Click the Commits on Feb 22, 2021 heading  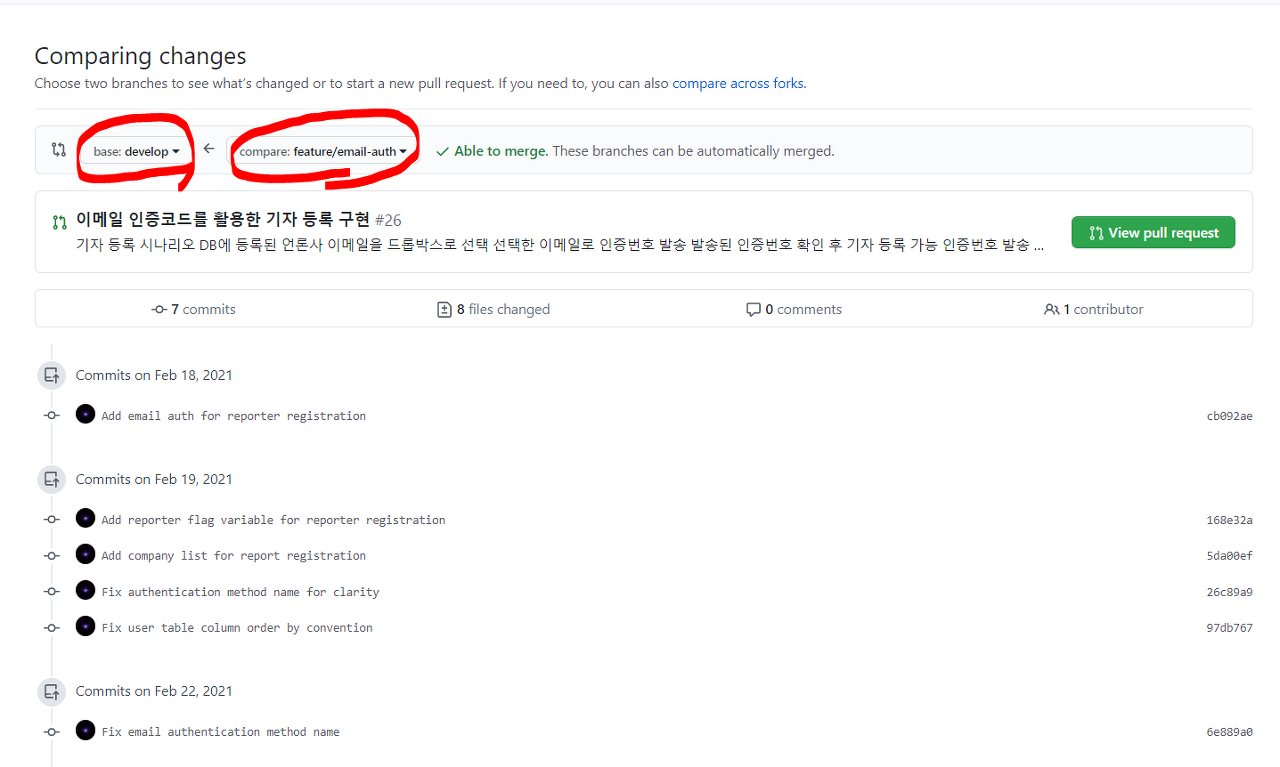tap(154, 691)
